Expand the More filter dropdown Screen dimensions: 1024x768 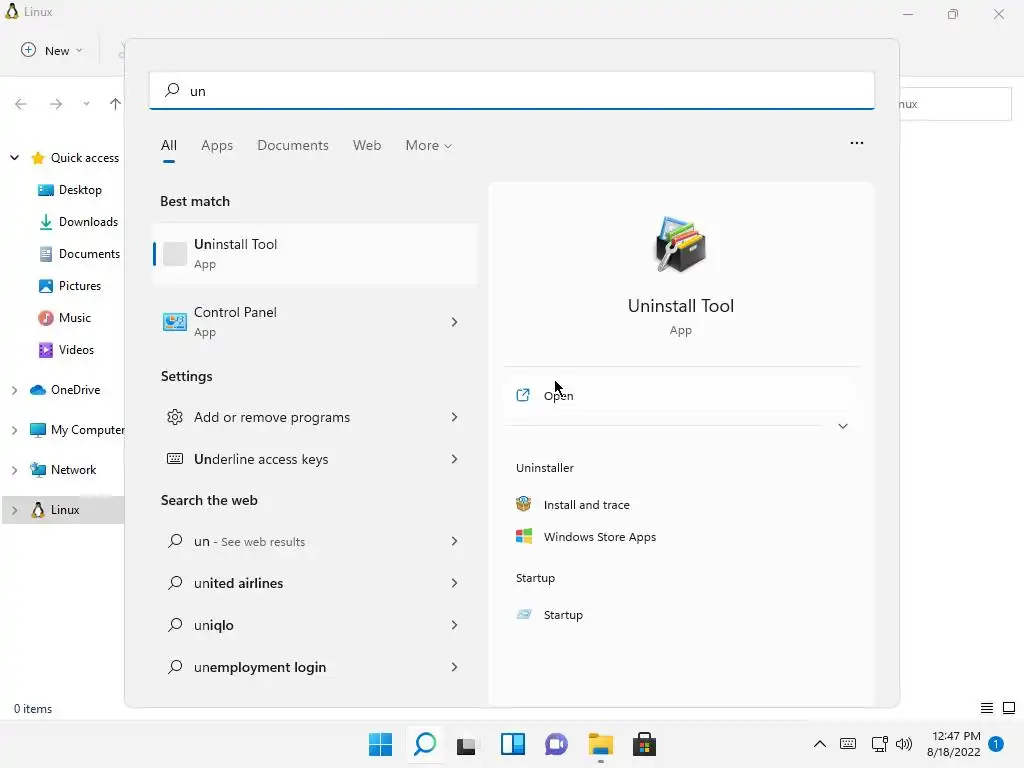tap(428, 146)
